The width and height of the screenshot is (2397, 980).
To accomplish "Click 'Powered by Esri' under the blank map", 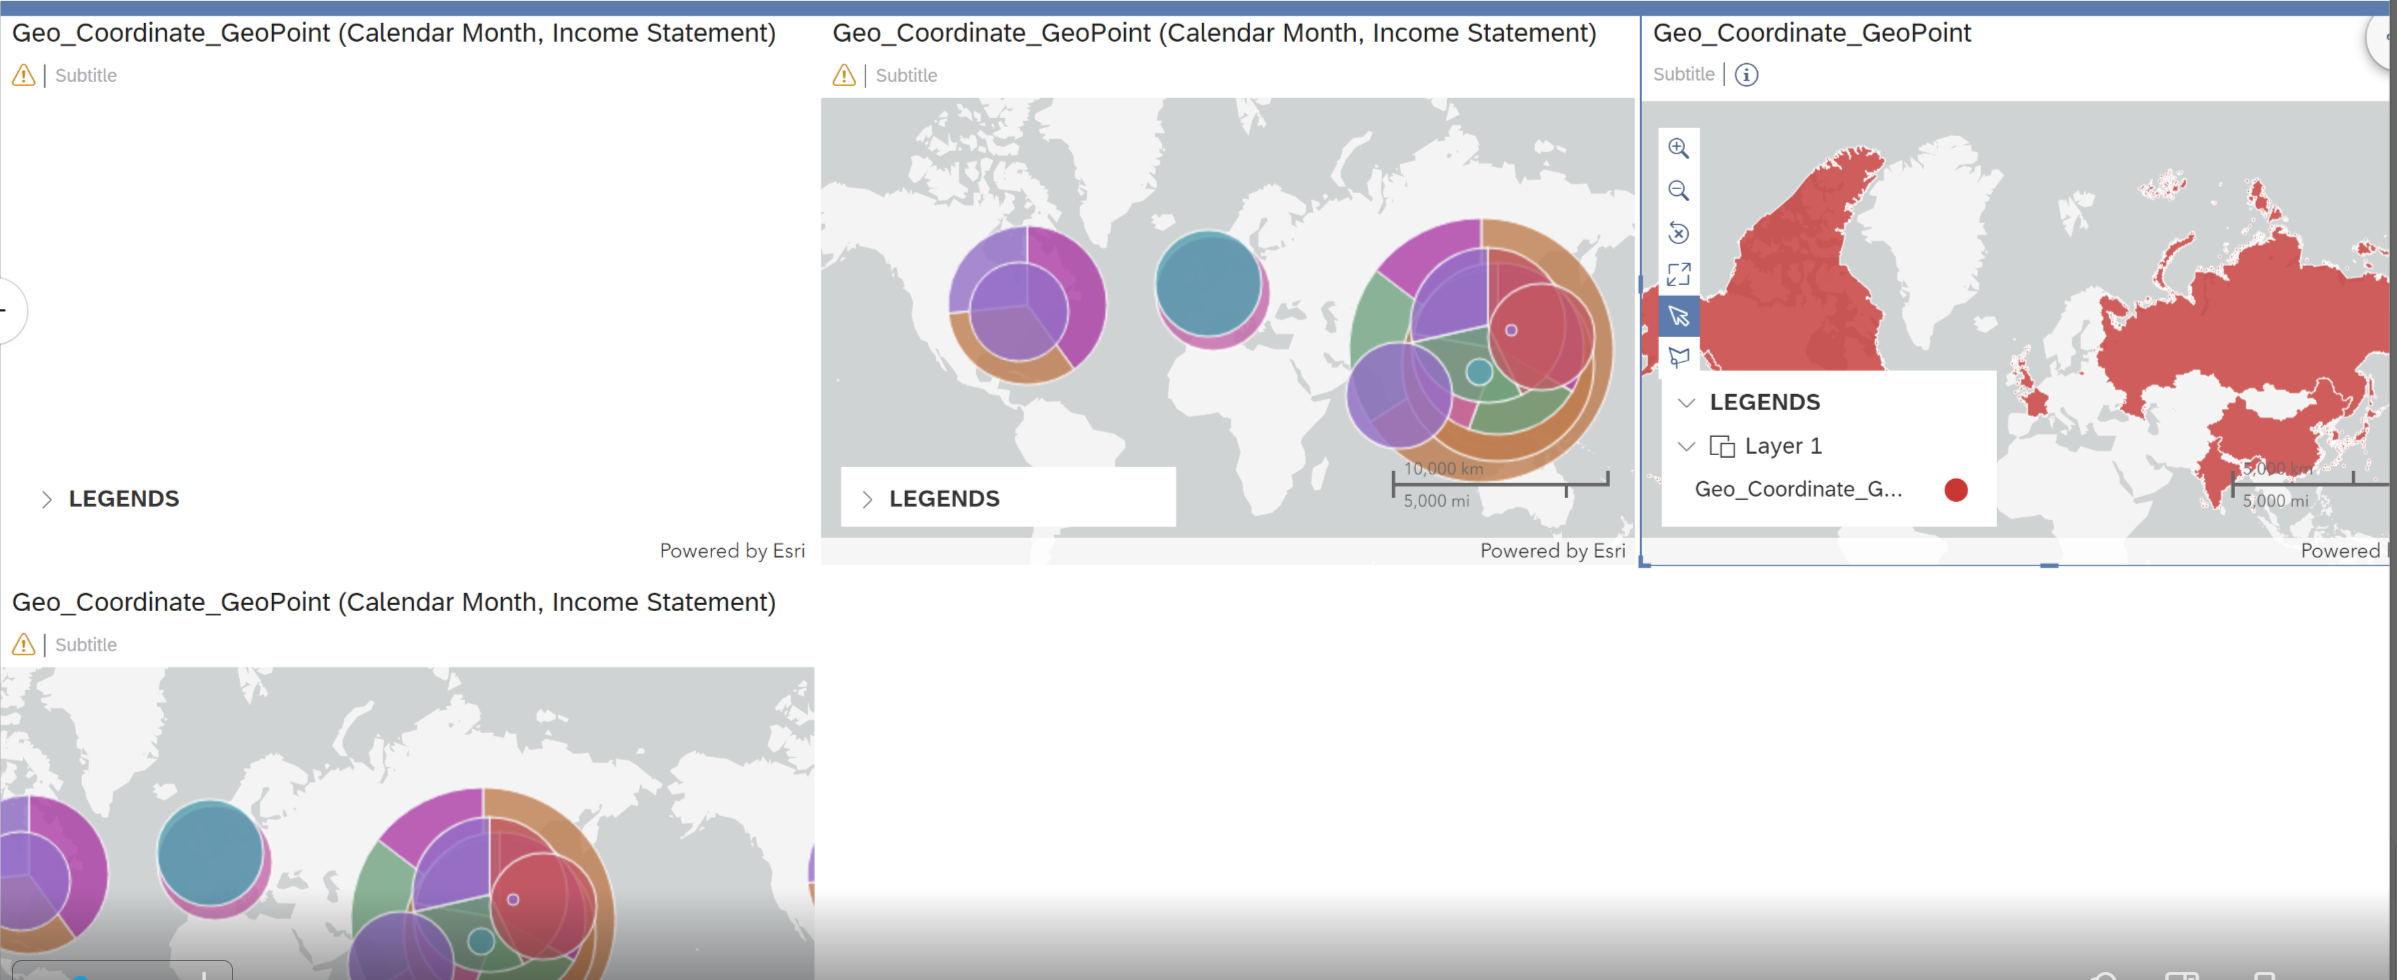I will coord(732,551).
